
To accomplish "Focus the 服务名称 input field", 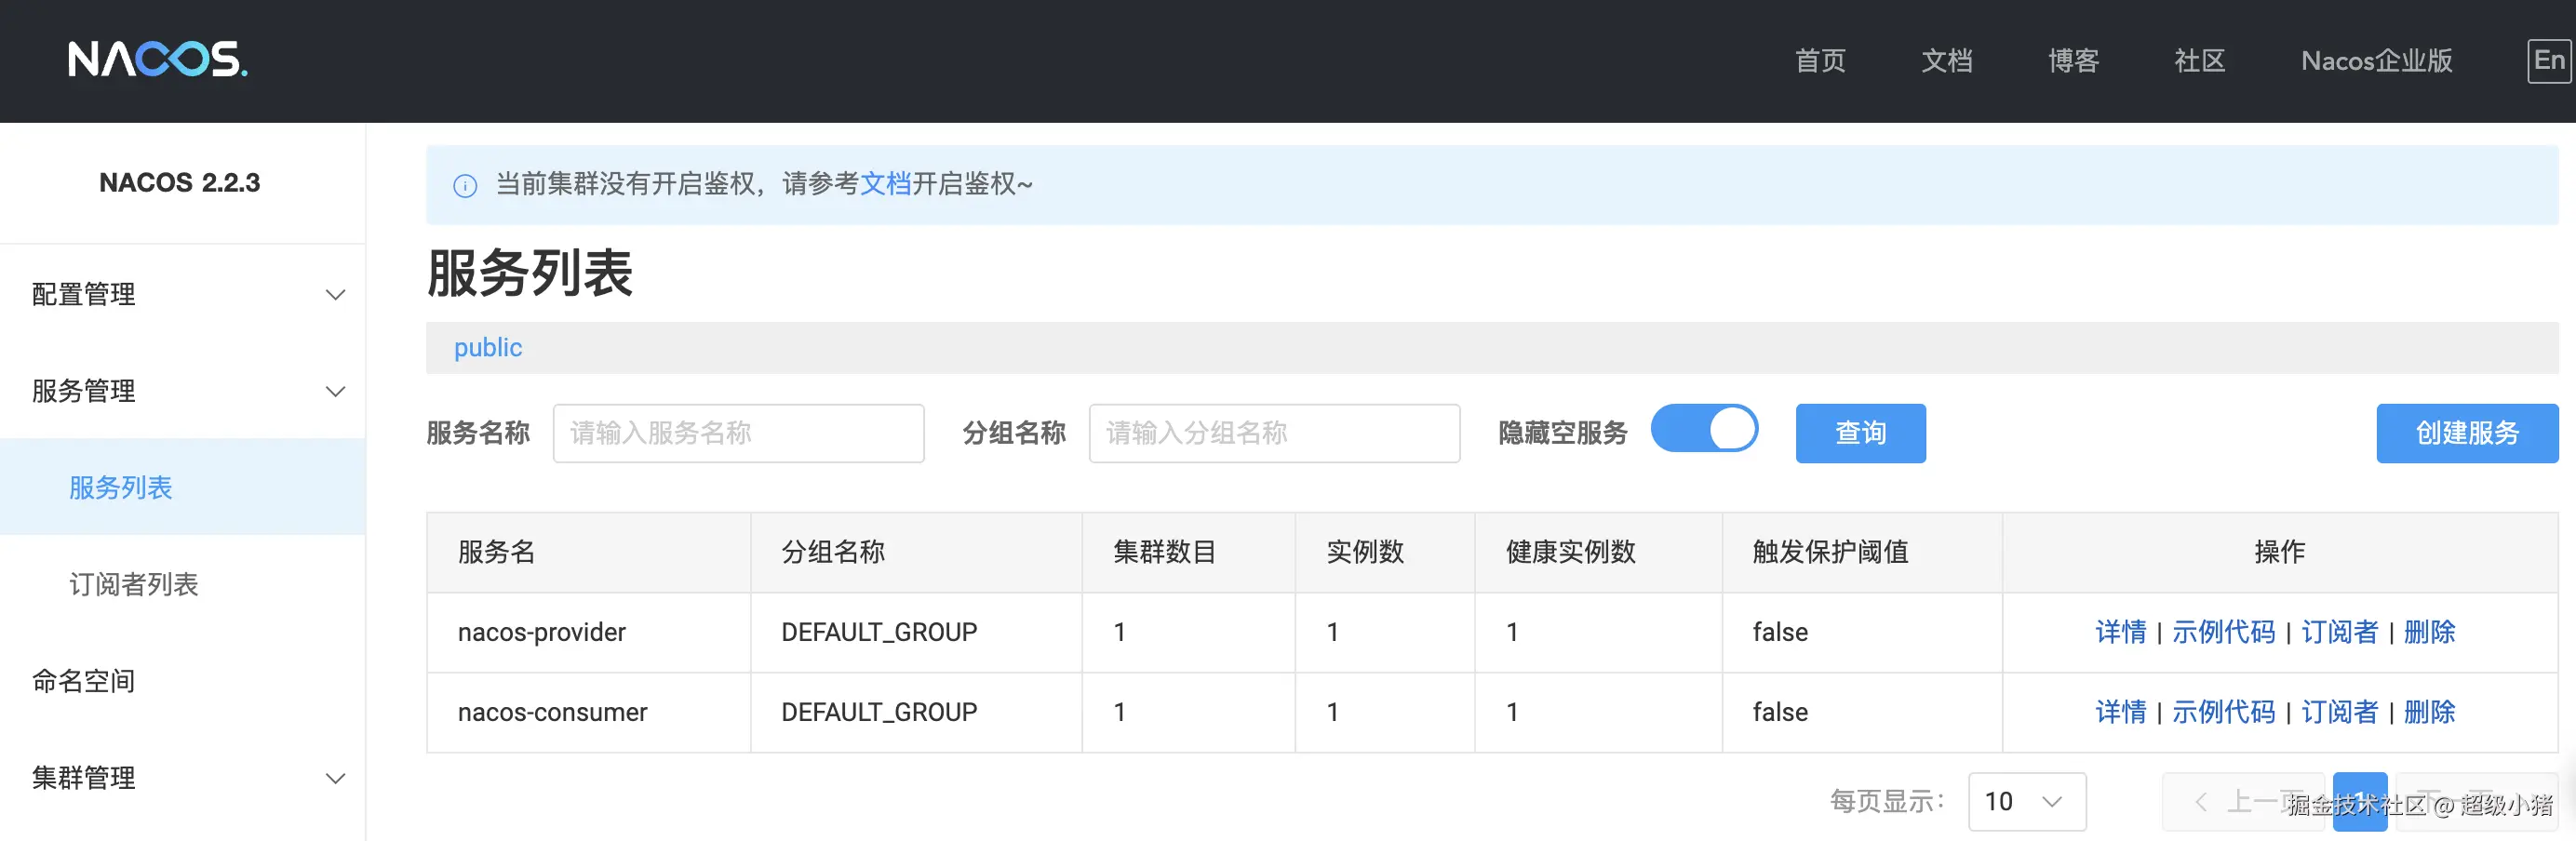I will click(x=738, y=433).
